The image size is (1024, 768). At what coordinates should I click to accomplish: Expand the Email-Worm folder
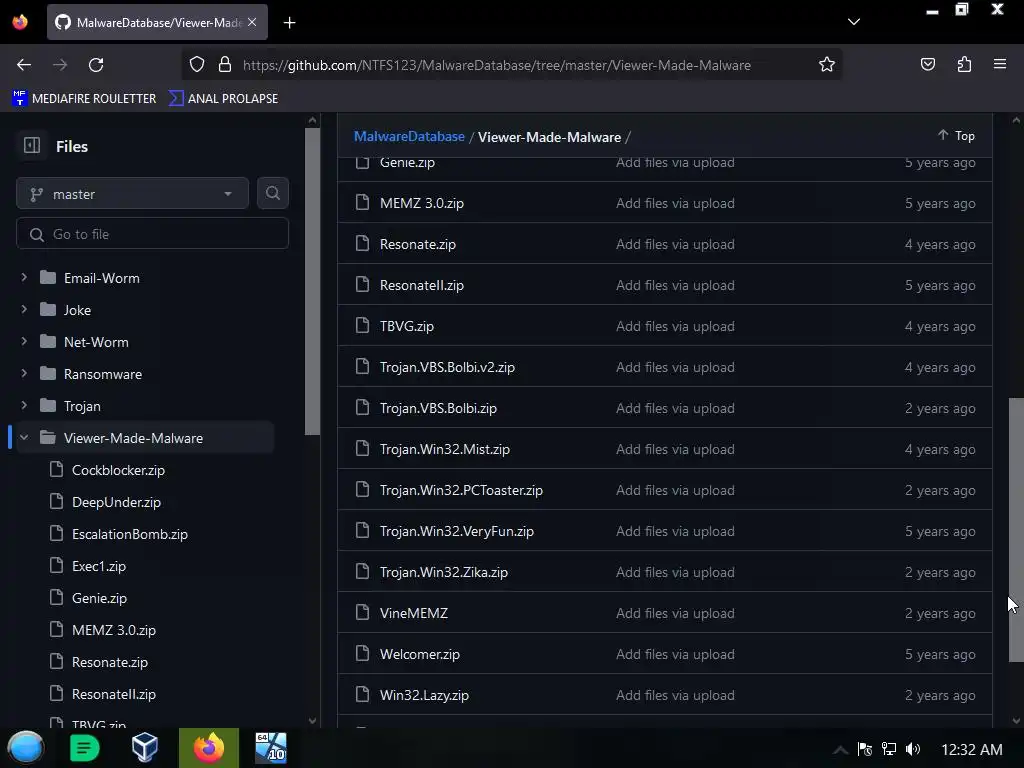[24, 278]
